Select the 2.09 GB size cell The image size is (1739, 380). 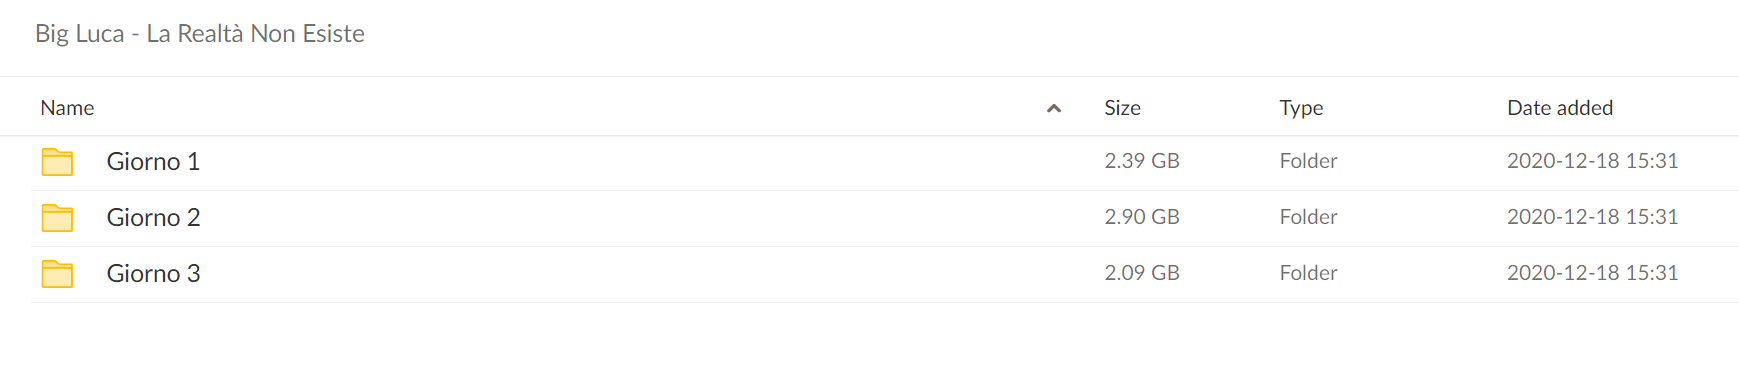1142,273
